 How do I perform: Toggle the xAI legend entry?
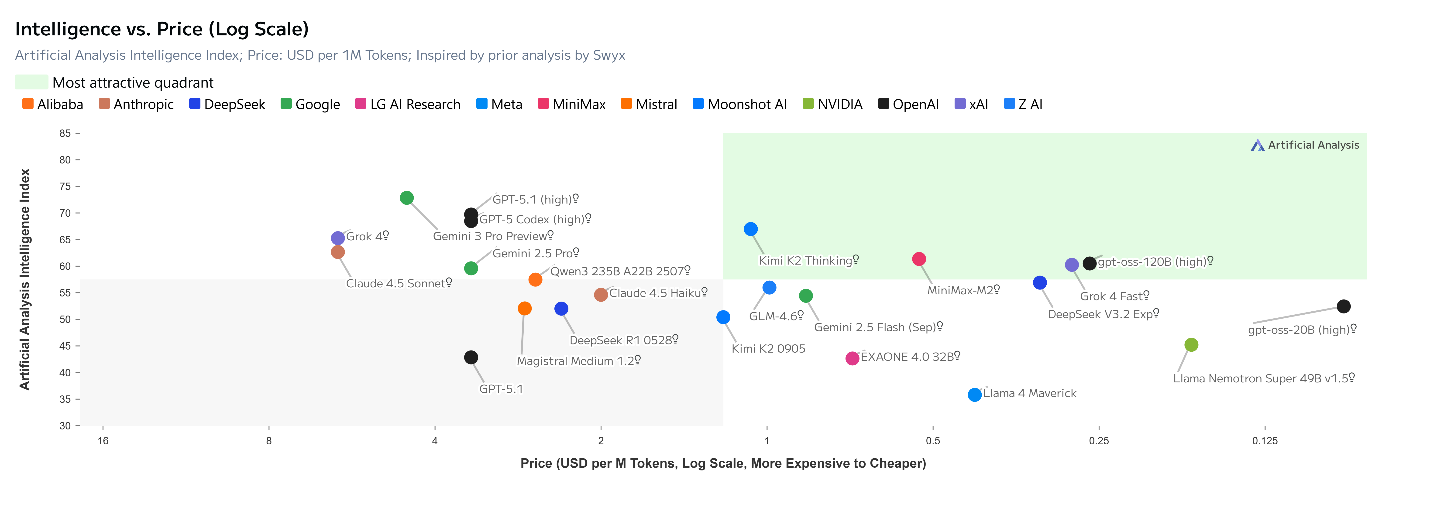point(972,104)
